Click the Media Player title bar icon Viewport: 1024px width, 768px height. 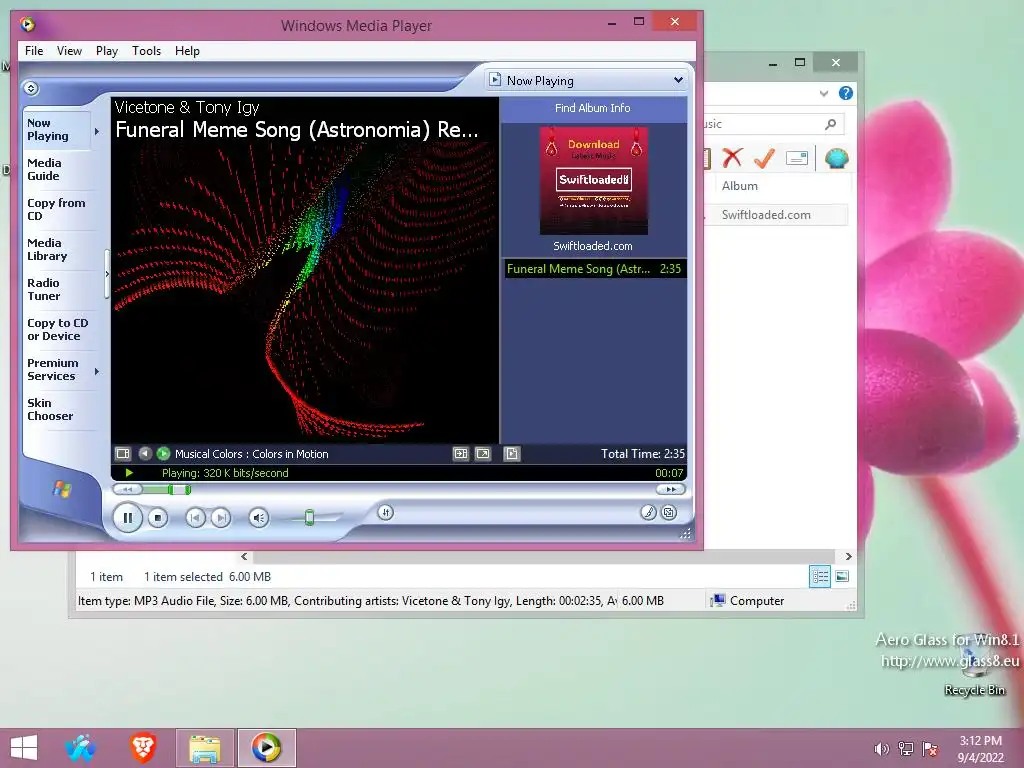coord(27,25)
